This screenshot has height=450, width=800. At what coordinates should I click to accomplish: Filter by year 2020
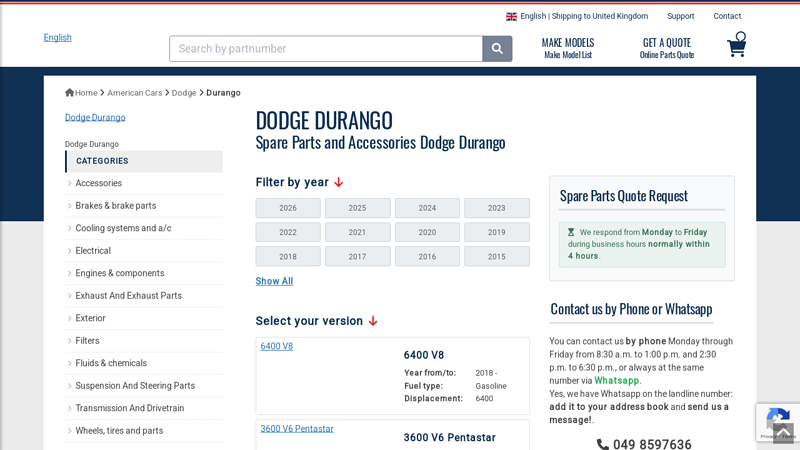click(427, 232)
